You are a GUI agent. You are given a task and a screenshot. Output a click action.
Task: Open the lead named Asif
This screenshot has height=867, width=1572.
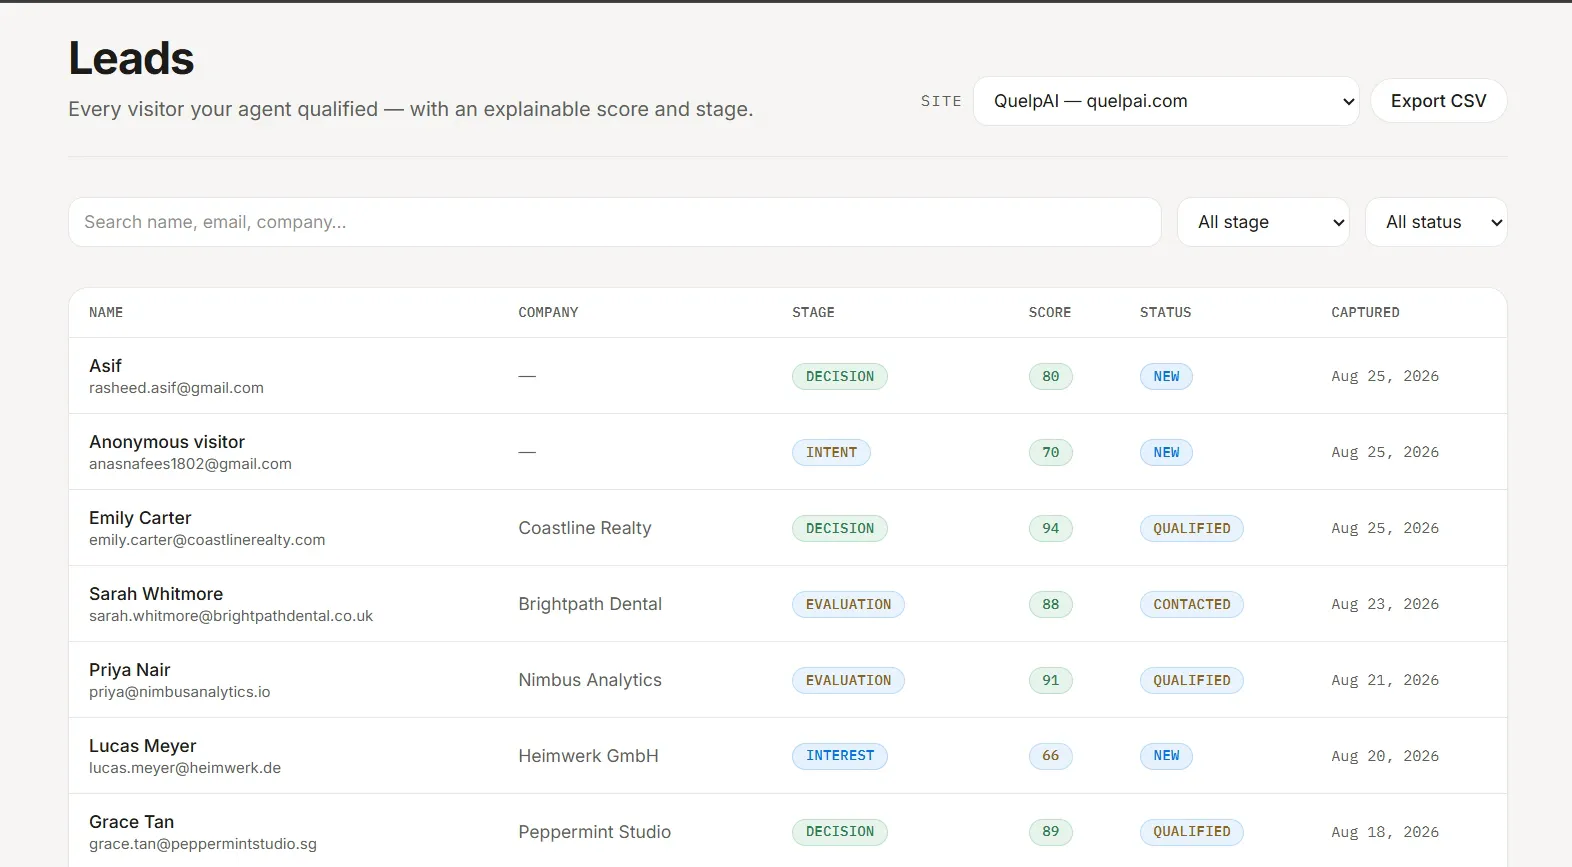(105, 366)
